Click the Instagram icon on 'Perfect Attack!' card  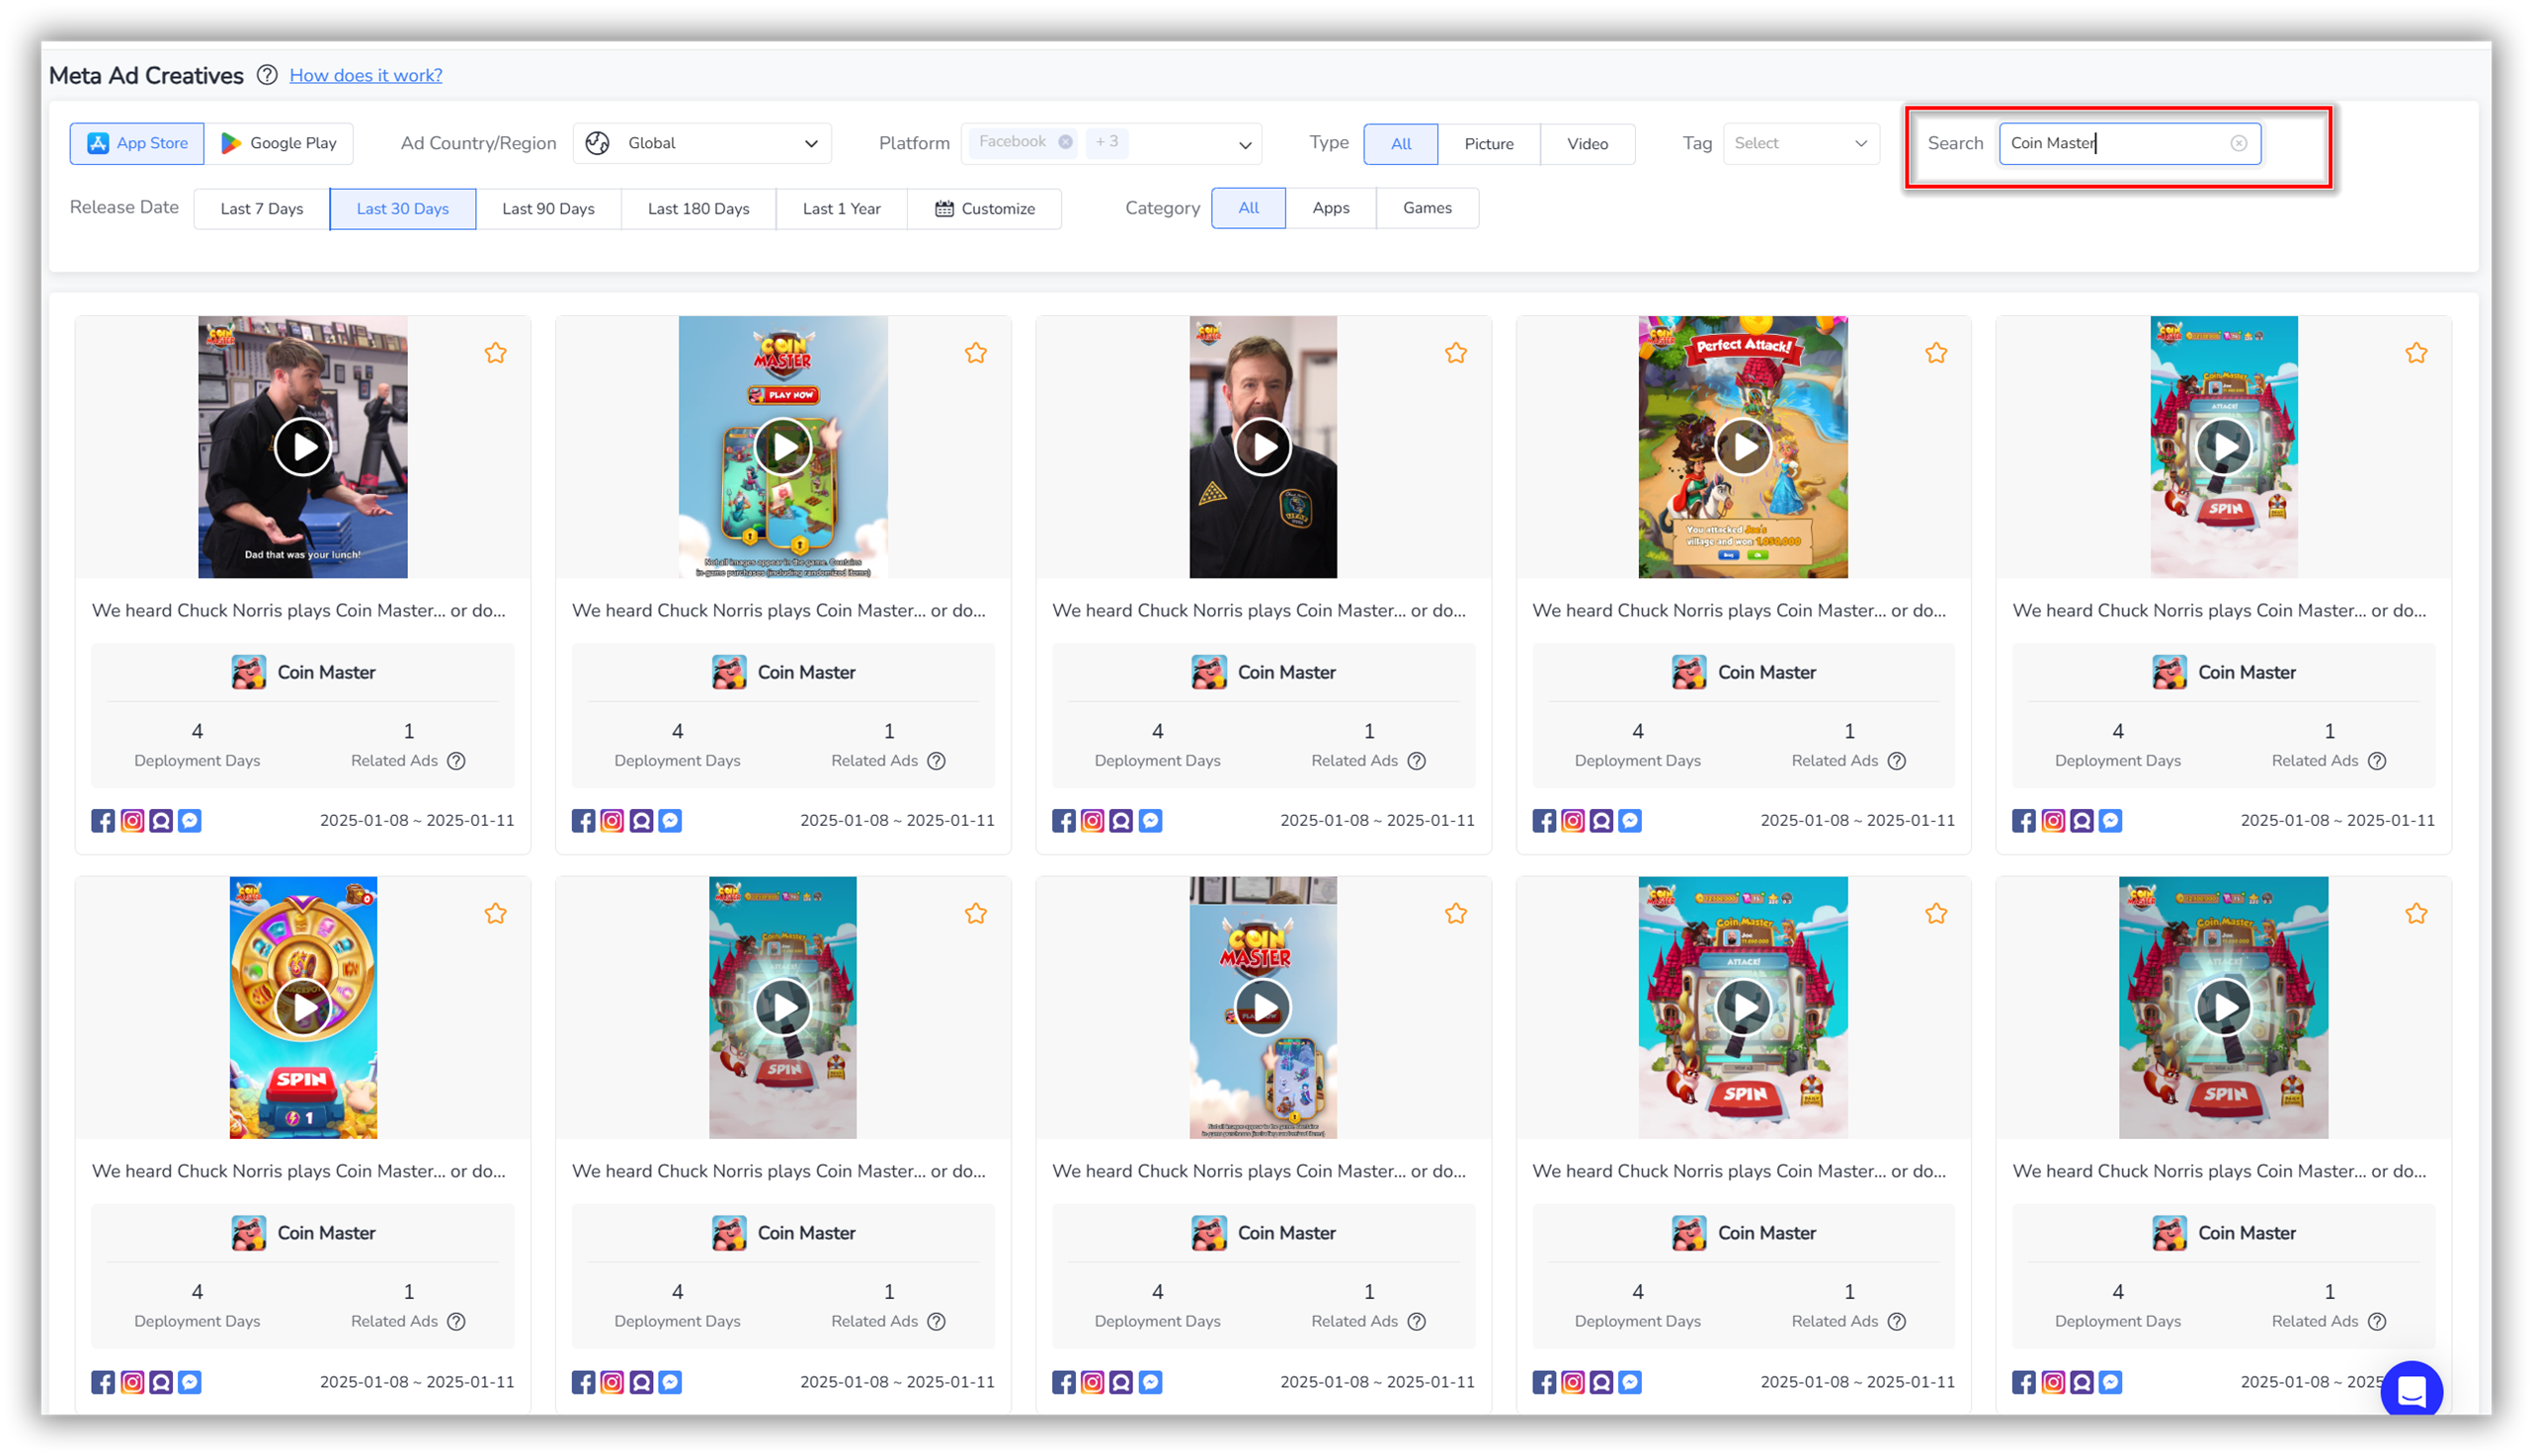click(x=1573, y=821)
